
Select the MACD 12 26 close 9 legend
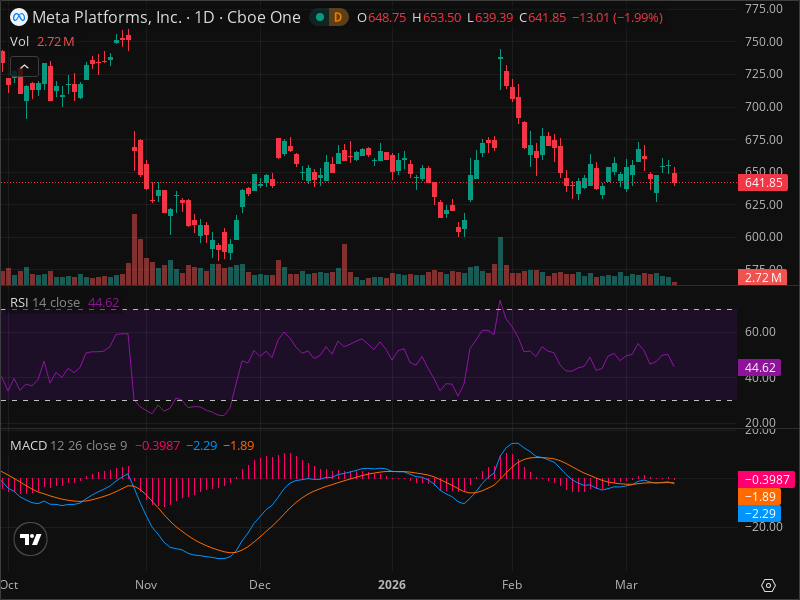coord(68,445)
